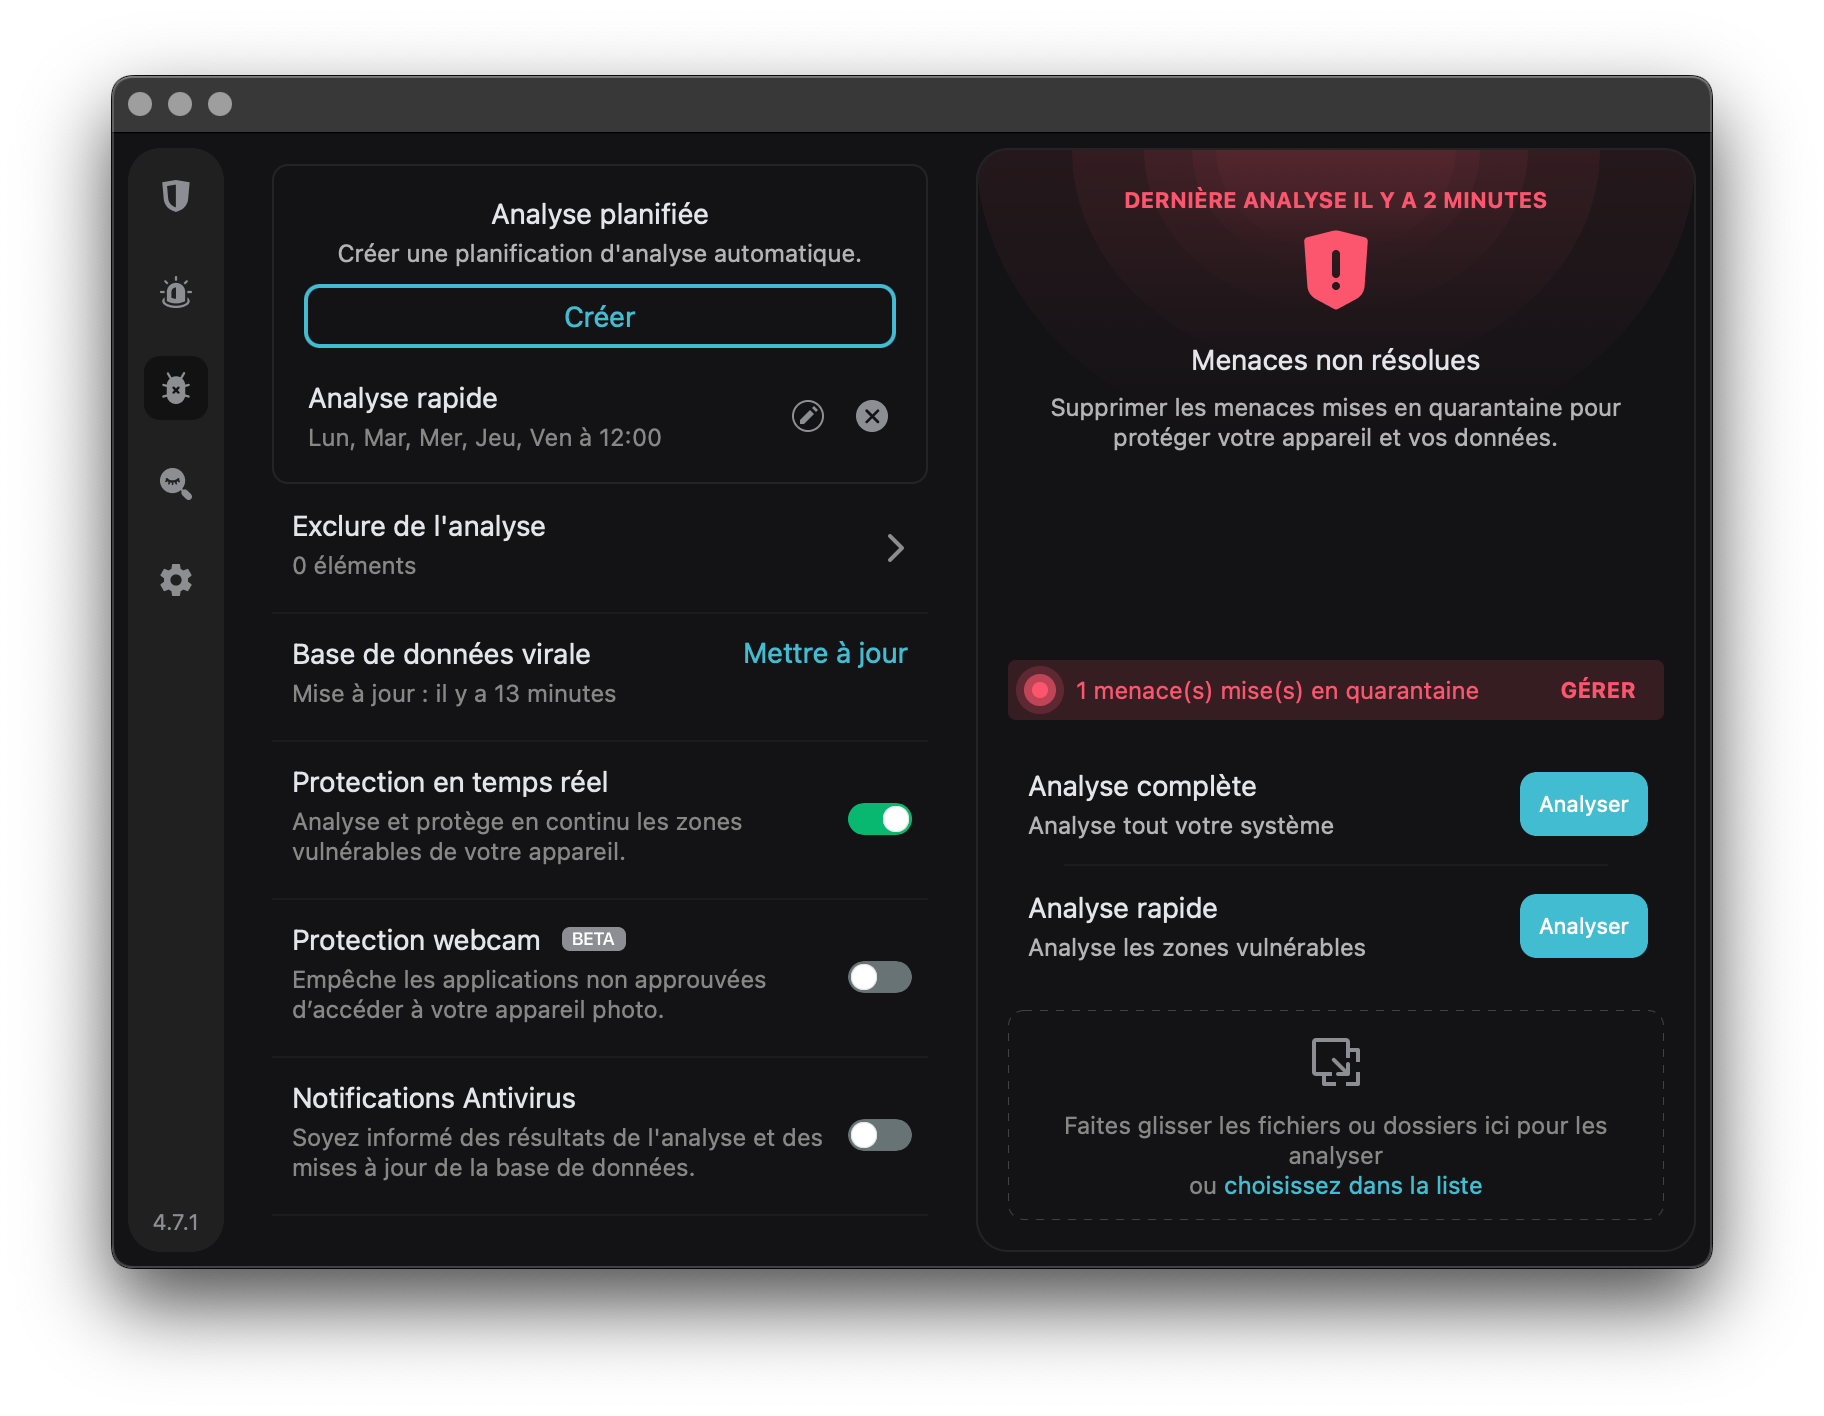Manage quarantined threats with GÉRER
Screen dimensions: 1824x1416
coord(1598,690)
